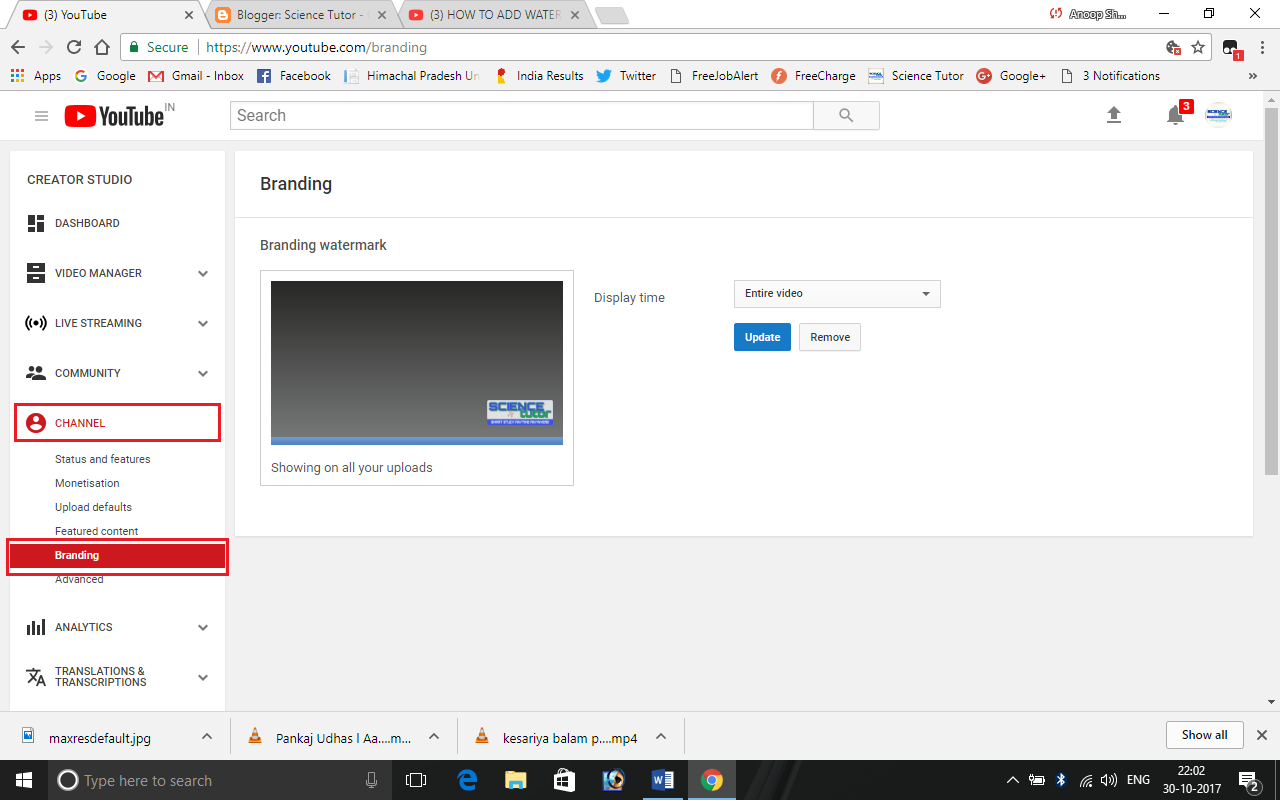Viewport: 1280px width, 800px height.
Task: Expand the Analytics section chevron
Action: 203,627
